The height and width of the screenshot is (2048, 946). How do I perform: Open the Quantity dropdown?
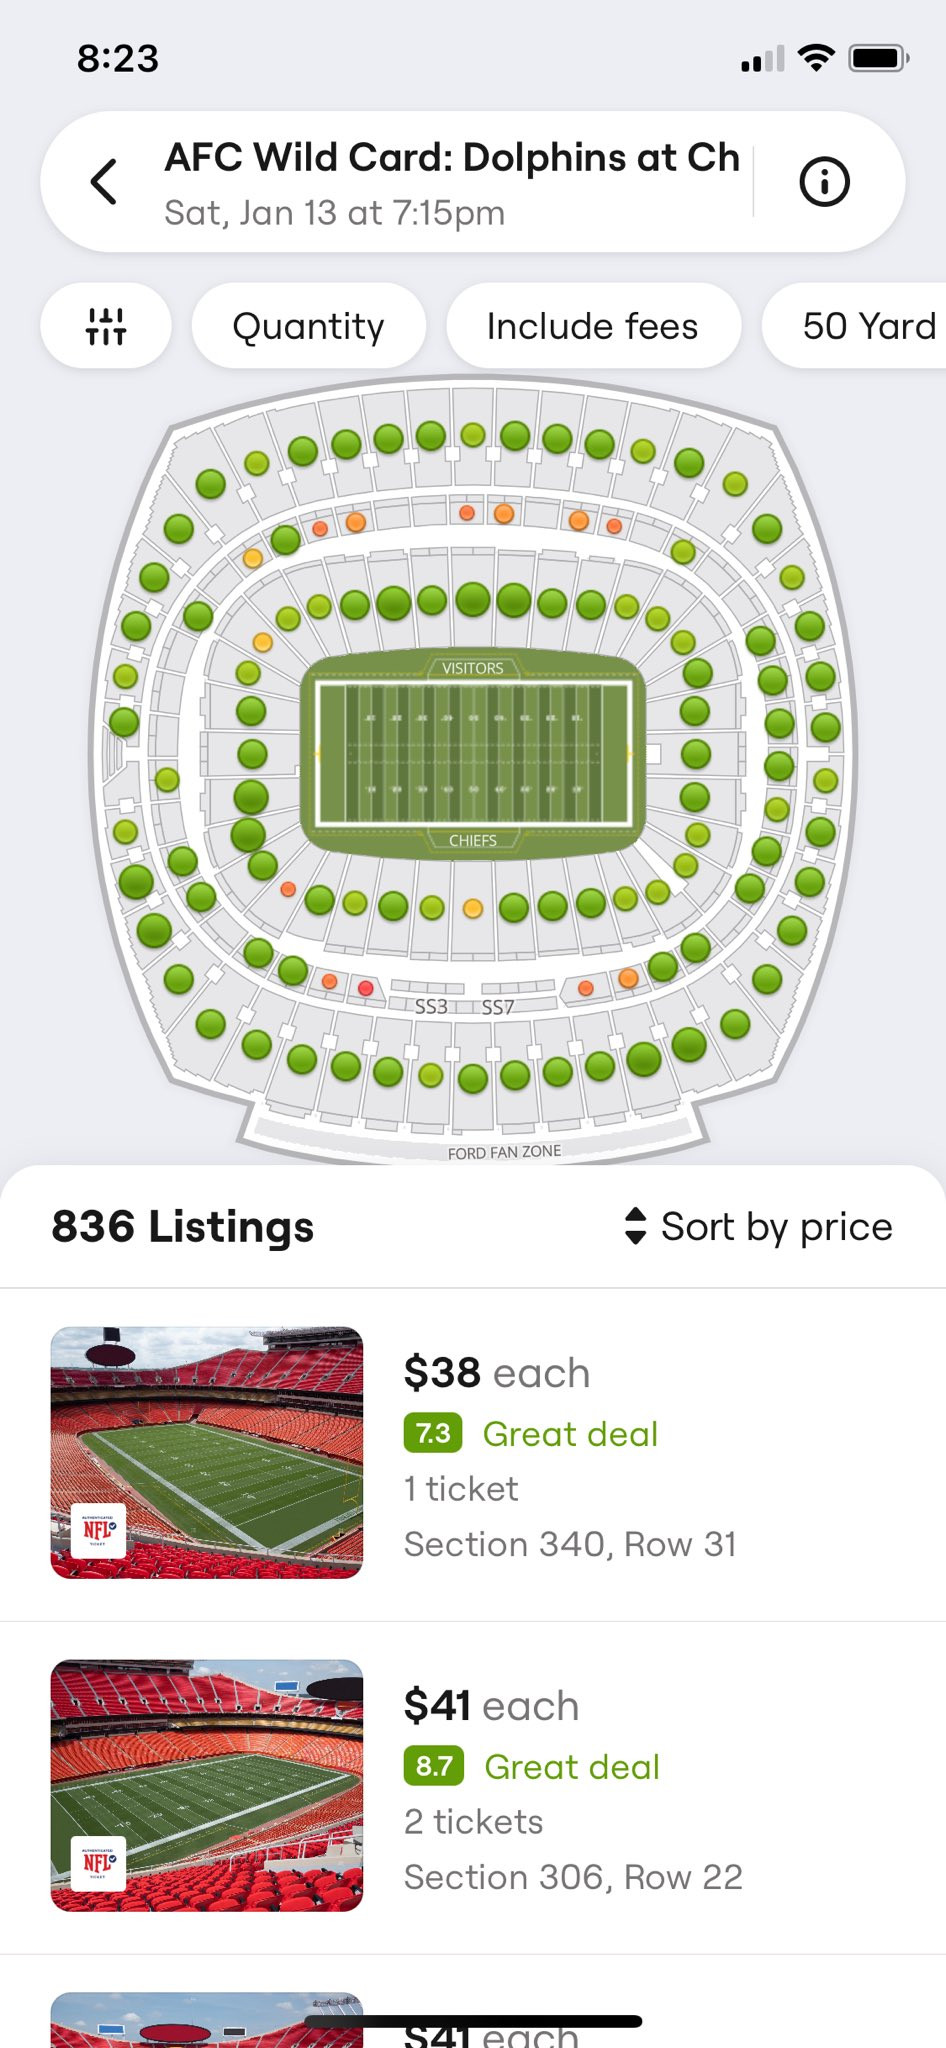pyautogui.click(x=308, y=326)
